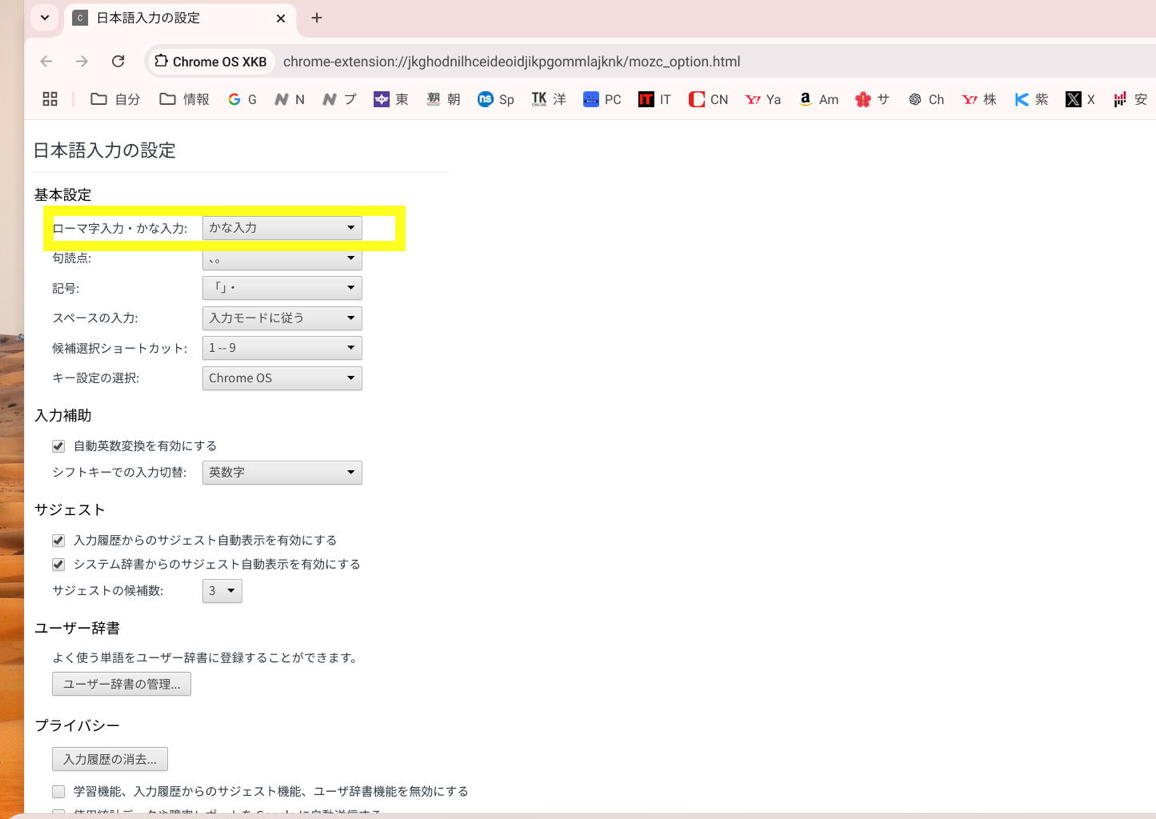The height and width of the screenshot is (819, 1156).
Task: Open a new tab with the plus button
Action: (316, 18)
